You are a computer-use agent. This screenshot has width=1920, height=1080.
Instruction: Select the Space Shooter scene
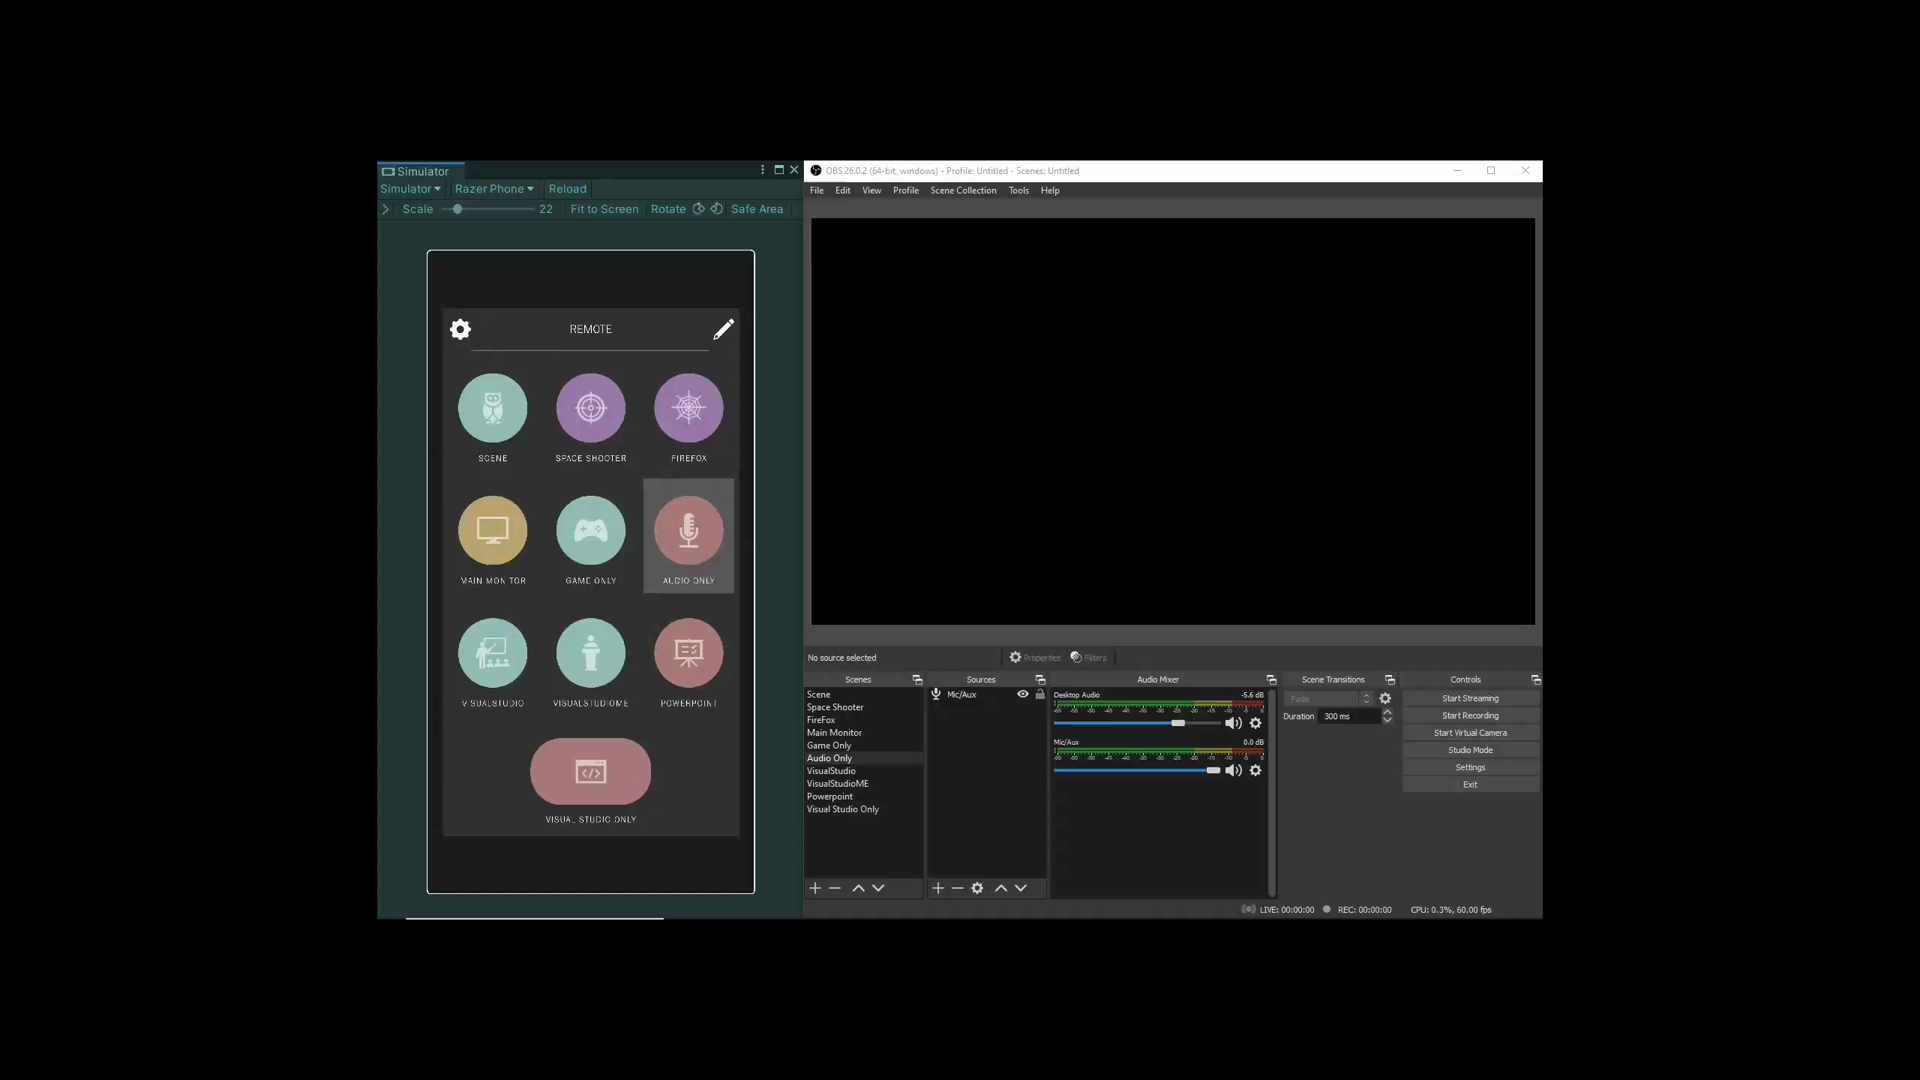[836, 707]
